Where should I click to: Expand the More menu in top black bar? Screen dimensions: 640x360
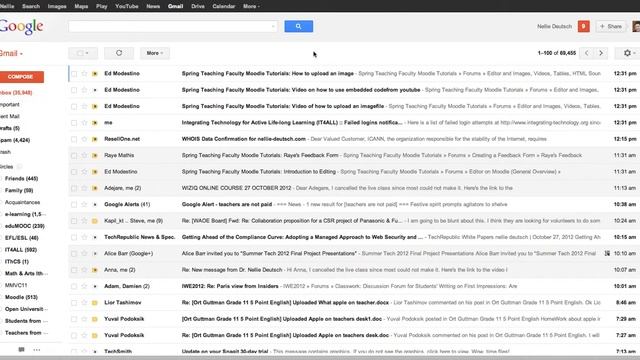click(251, 6)
